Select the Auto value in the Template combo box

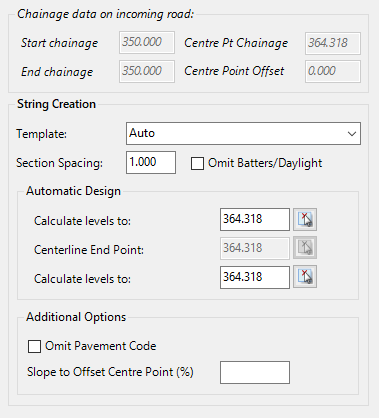click(x=142, y=133)
